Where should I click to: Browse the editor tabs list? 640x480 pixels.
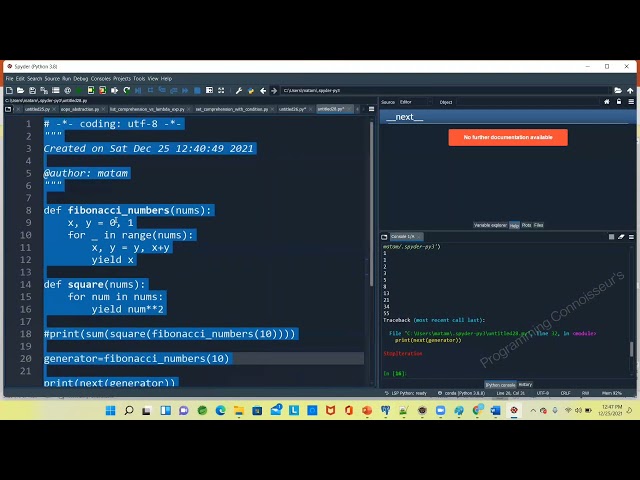(8, 109)
